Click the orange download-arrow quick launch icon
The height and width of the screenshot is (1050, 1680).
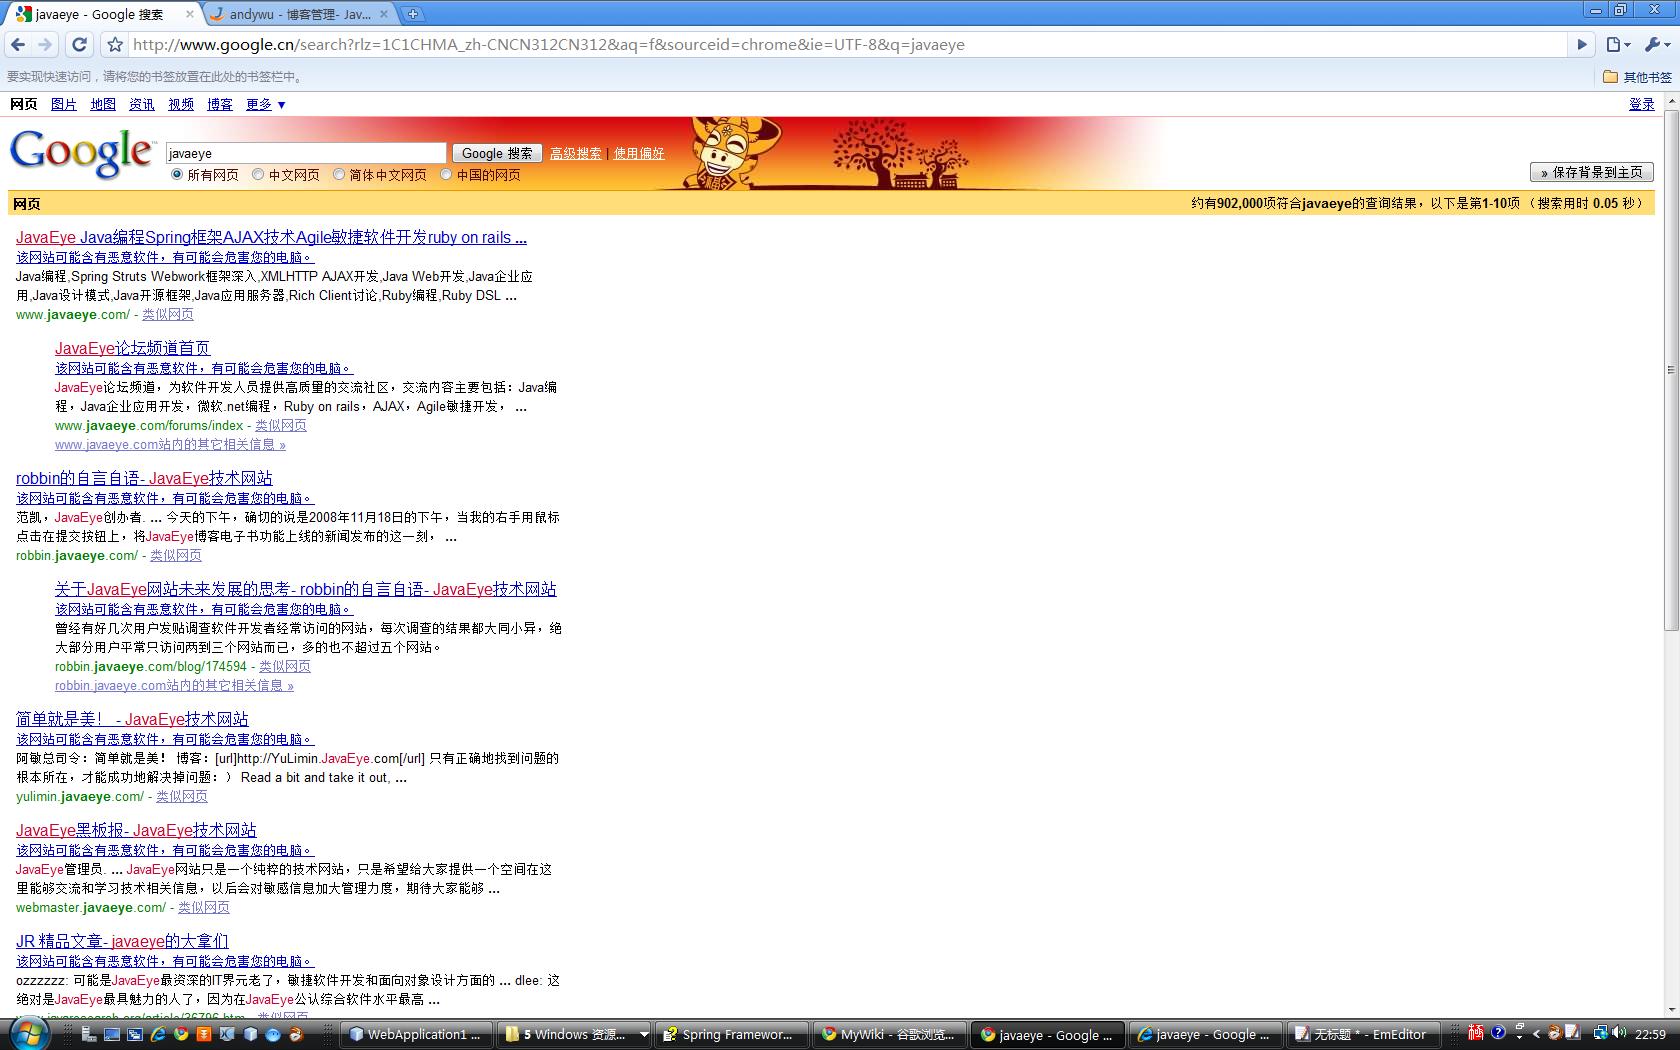tap(204, 1034)
